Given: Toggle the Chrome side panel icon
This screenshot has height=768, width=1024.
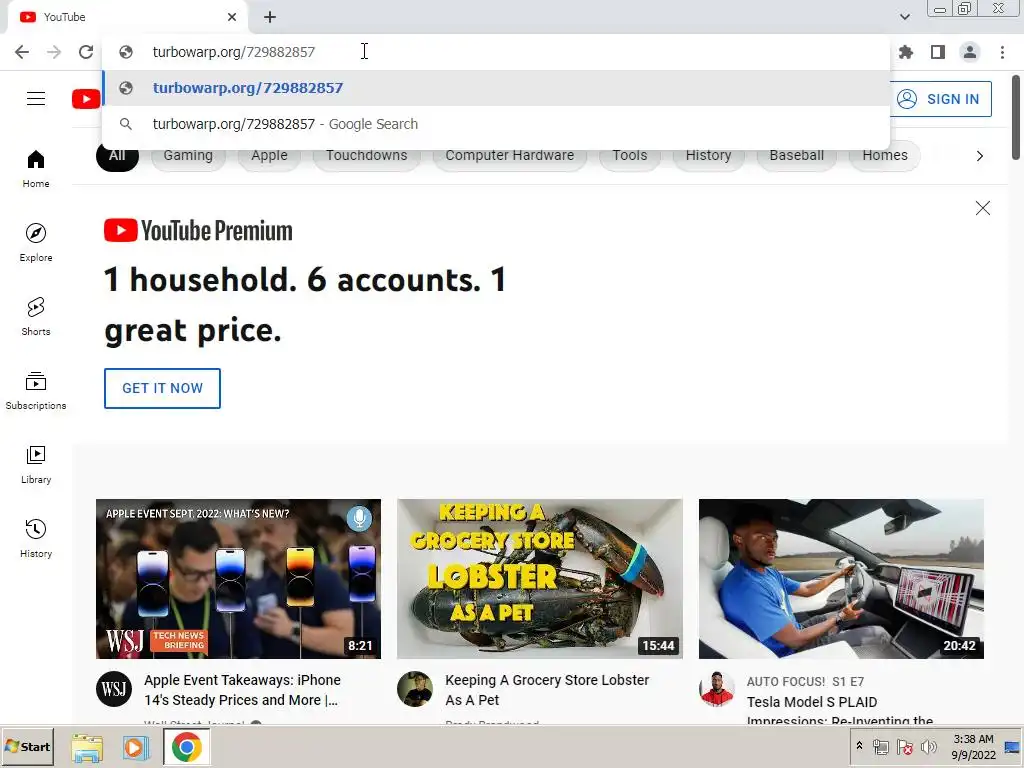Looking at the screenshot, I should click(x=938, y=52).
